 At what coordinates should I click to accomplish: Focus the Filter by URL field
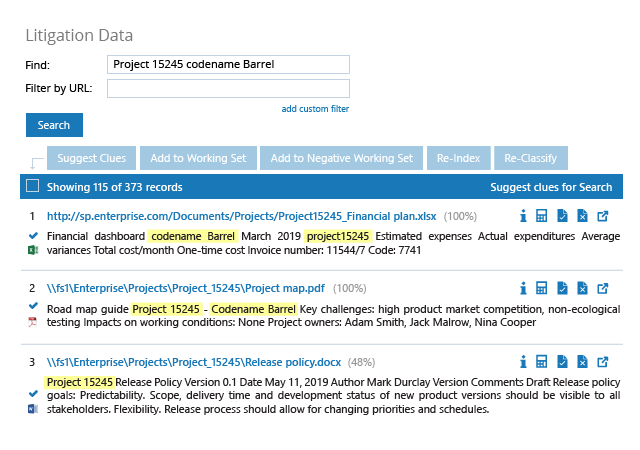point(228,89)
